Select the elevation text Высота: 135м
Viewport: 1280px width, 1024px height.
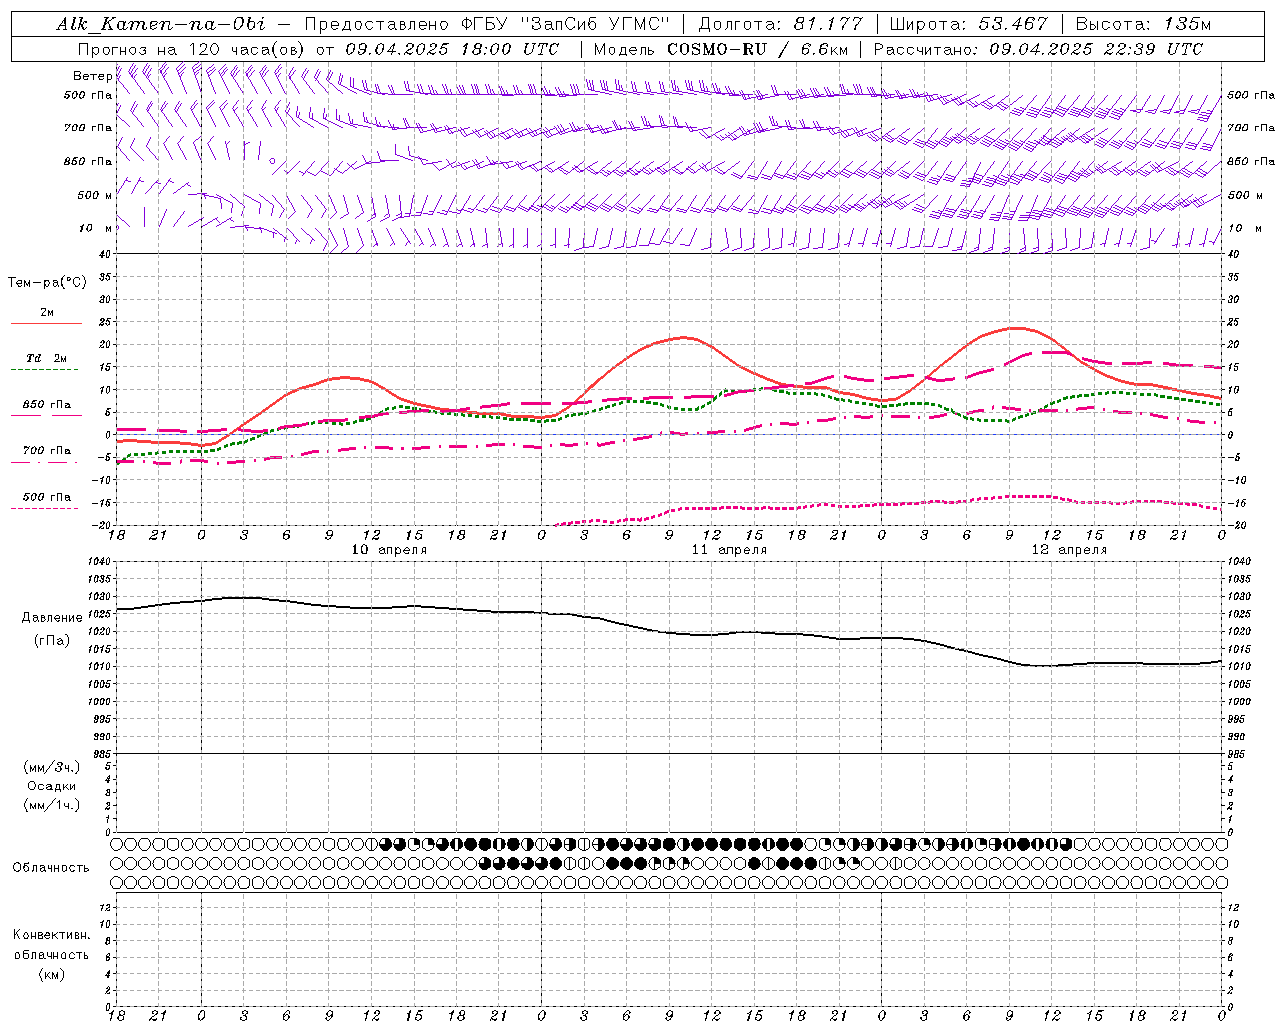[x=1144, y=24]
